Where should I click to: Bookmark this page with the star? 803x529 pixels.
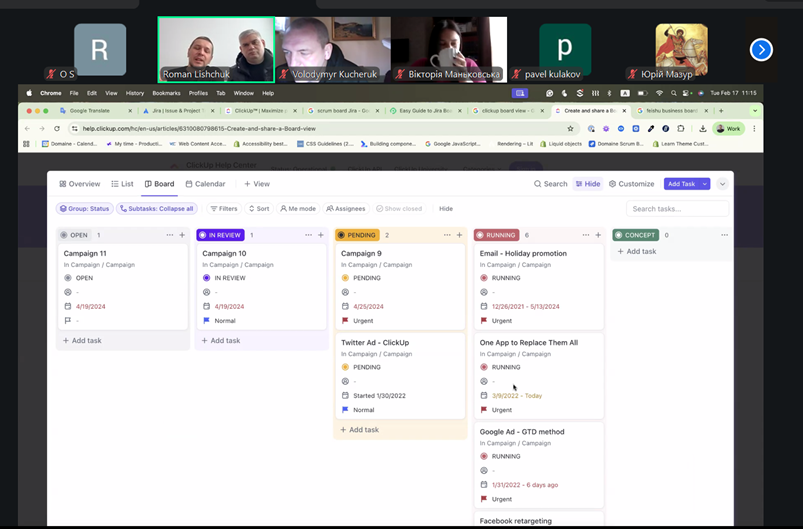click(x=570, y=129)
